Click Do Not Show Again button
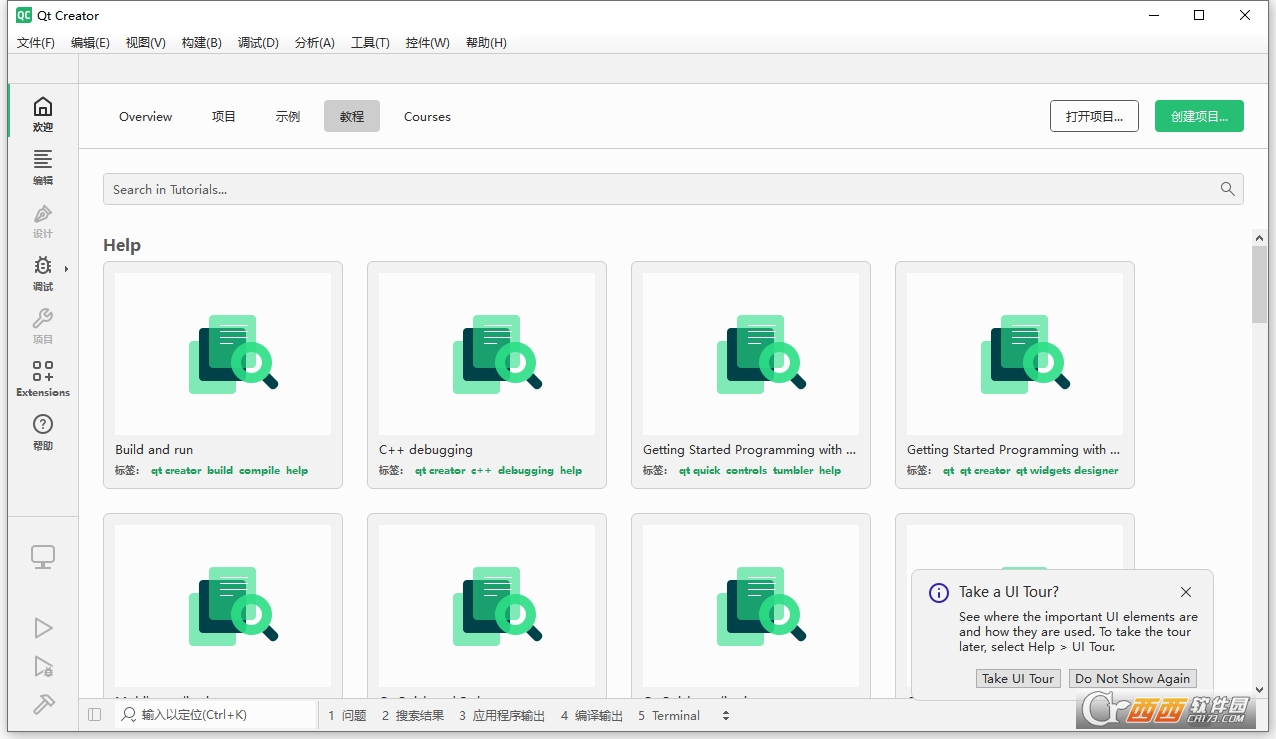The height and width of the screenshot is (739, 1276). 1133,678
